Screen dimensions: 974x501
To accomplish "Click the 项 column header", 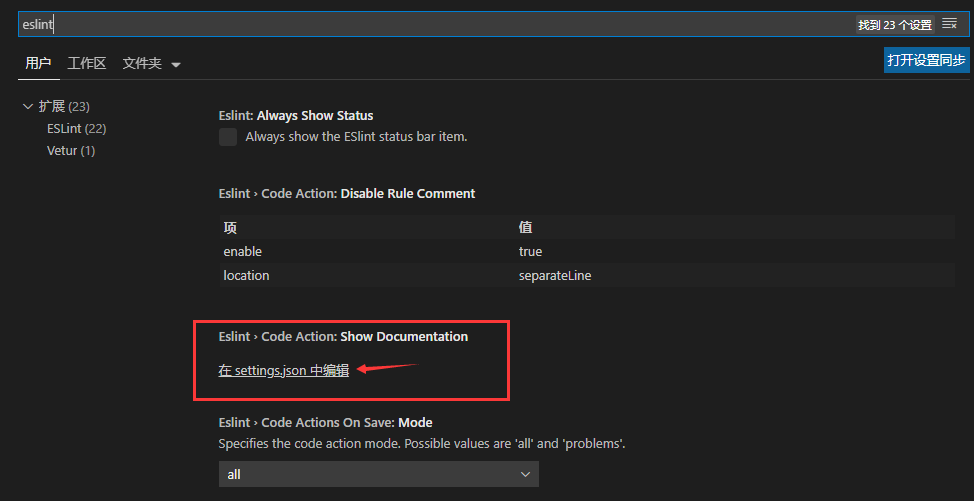I will coord(230,228).
